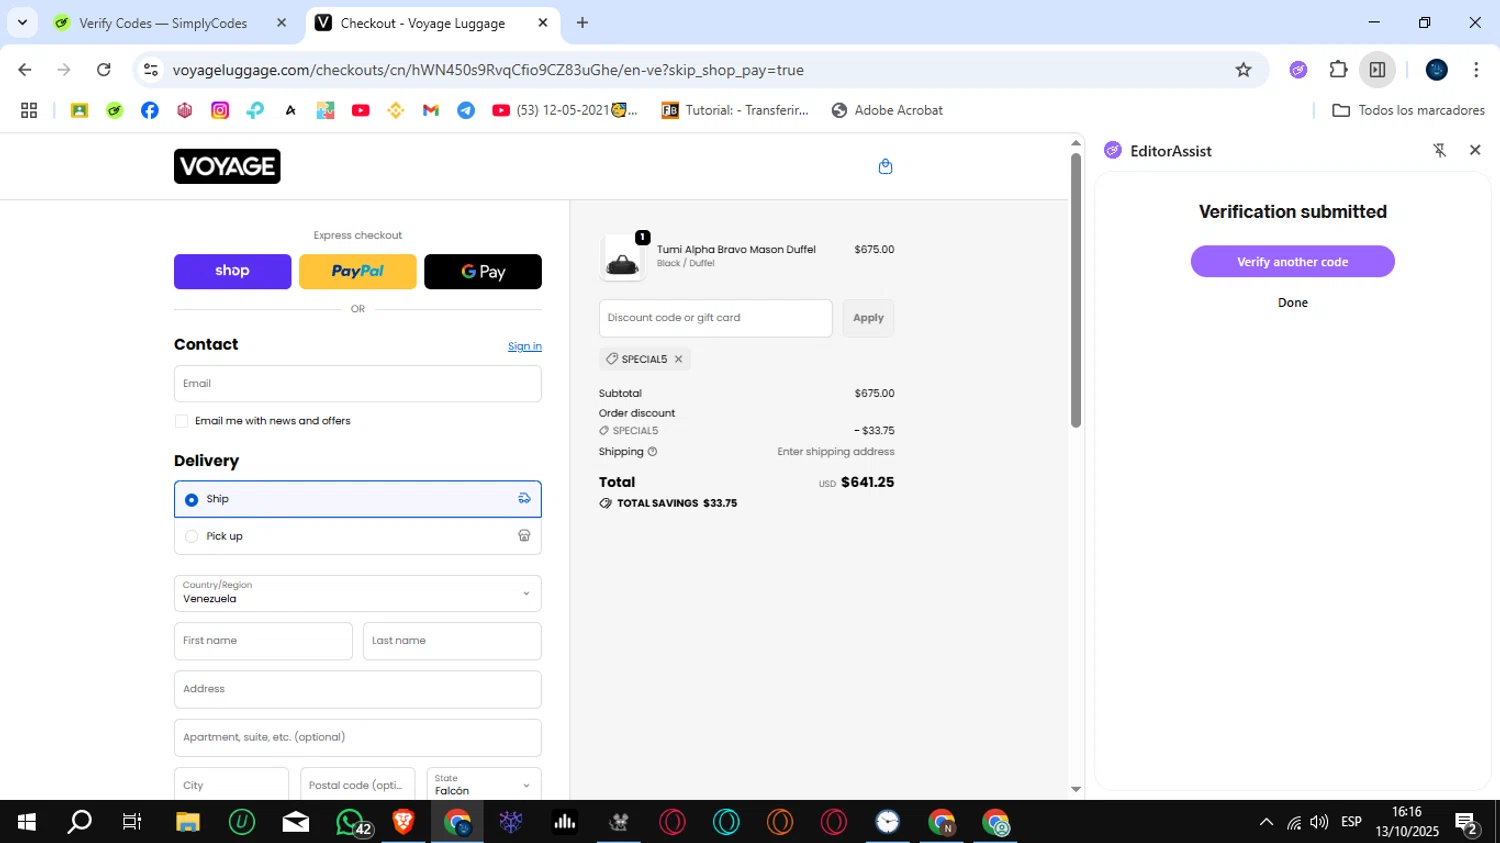The height and width of the screenshot is (843, 1500).
Task: Open the Gmail bookmark
Action: 431,110
